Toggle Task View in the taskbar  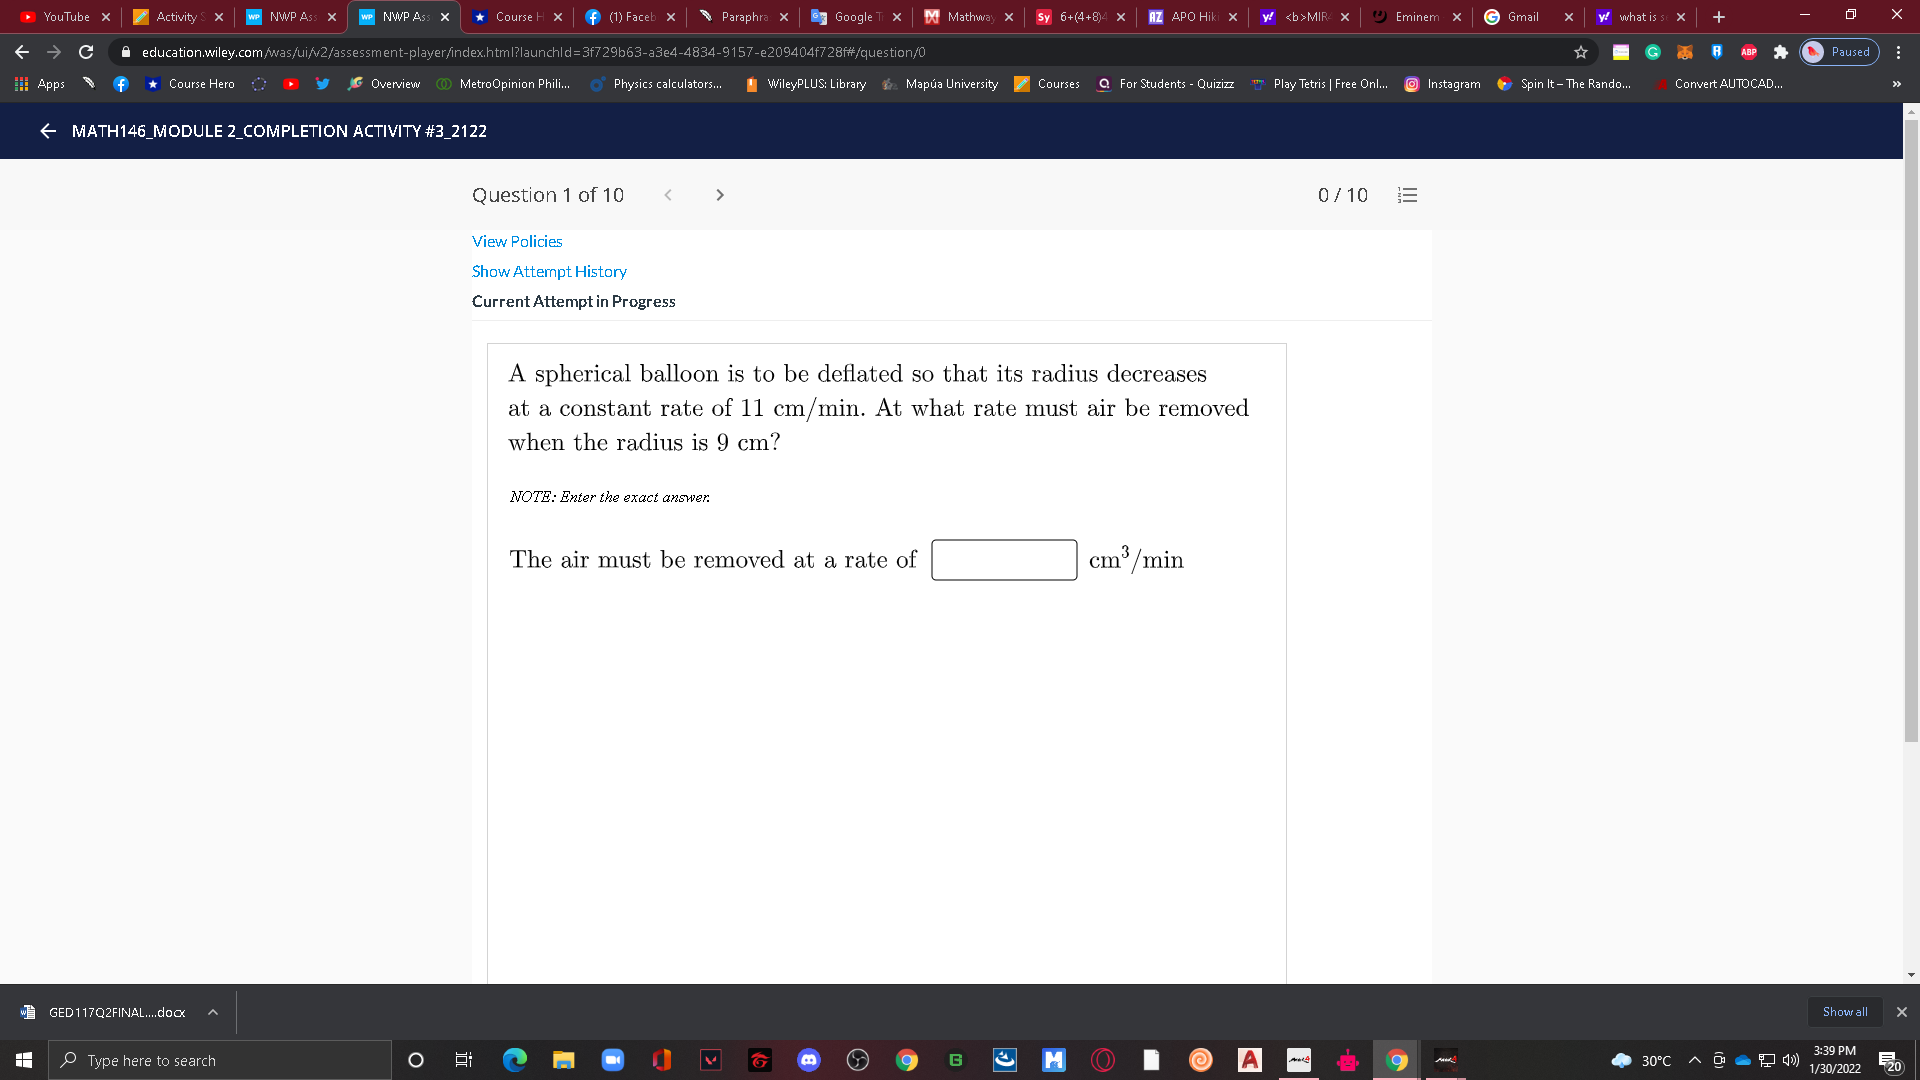coord(463,1060)
